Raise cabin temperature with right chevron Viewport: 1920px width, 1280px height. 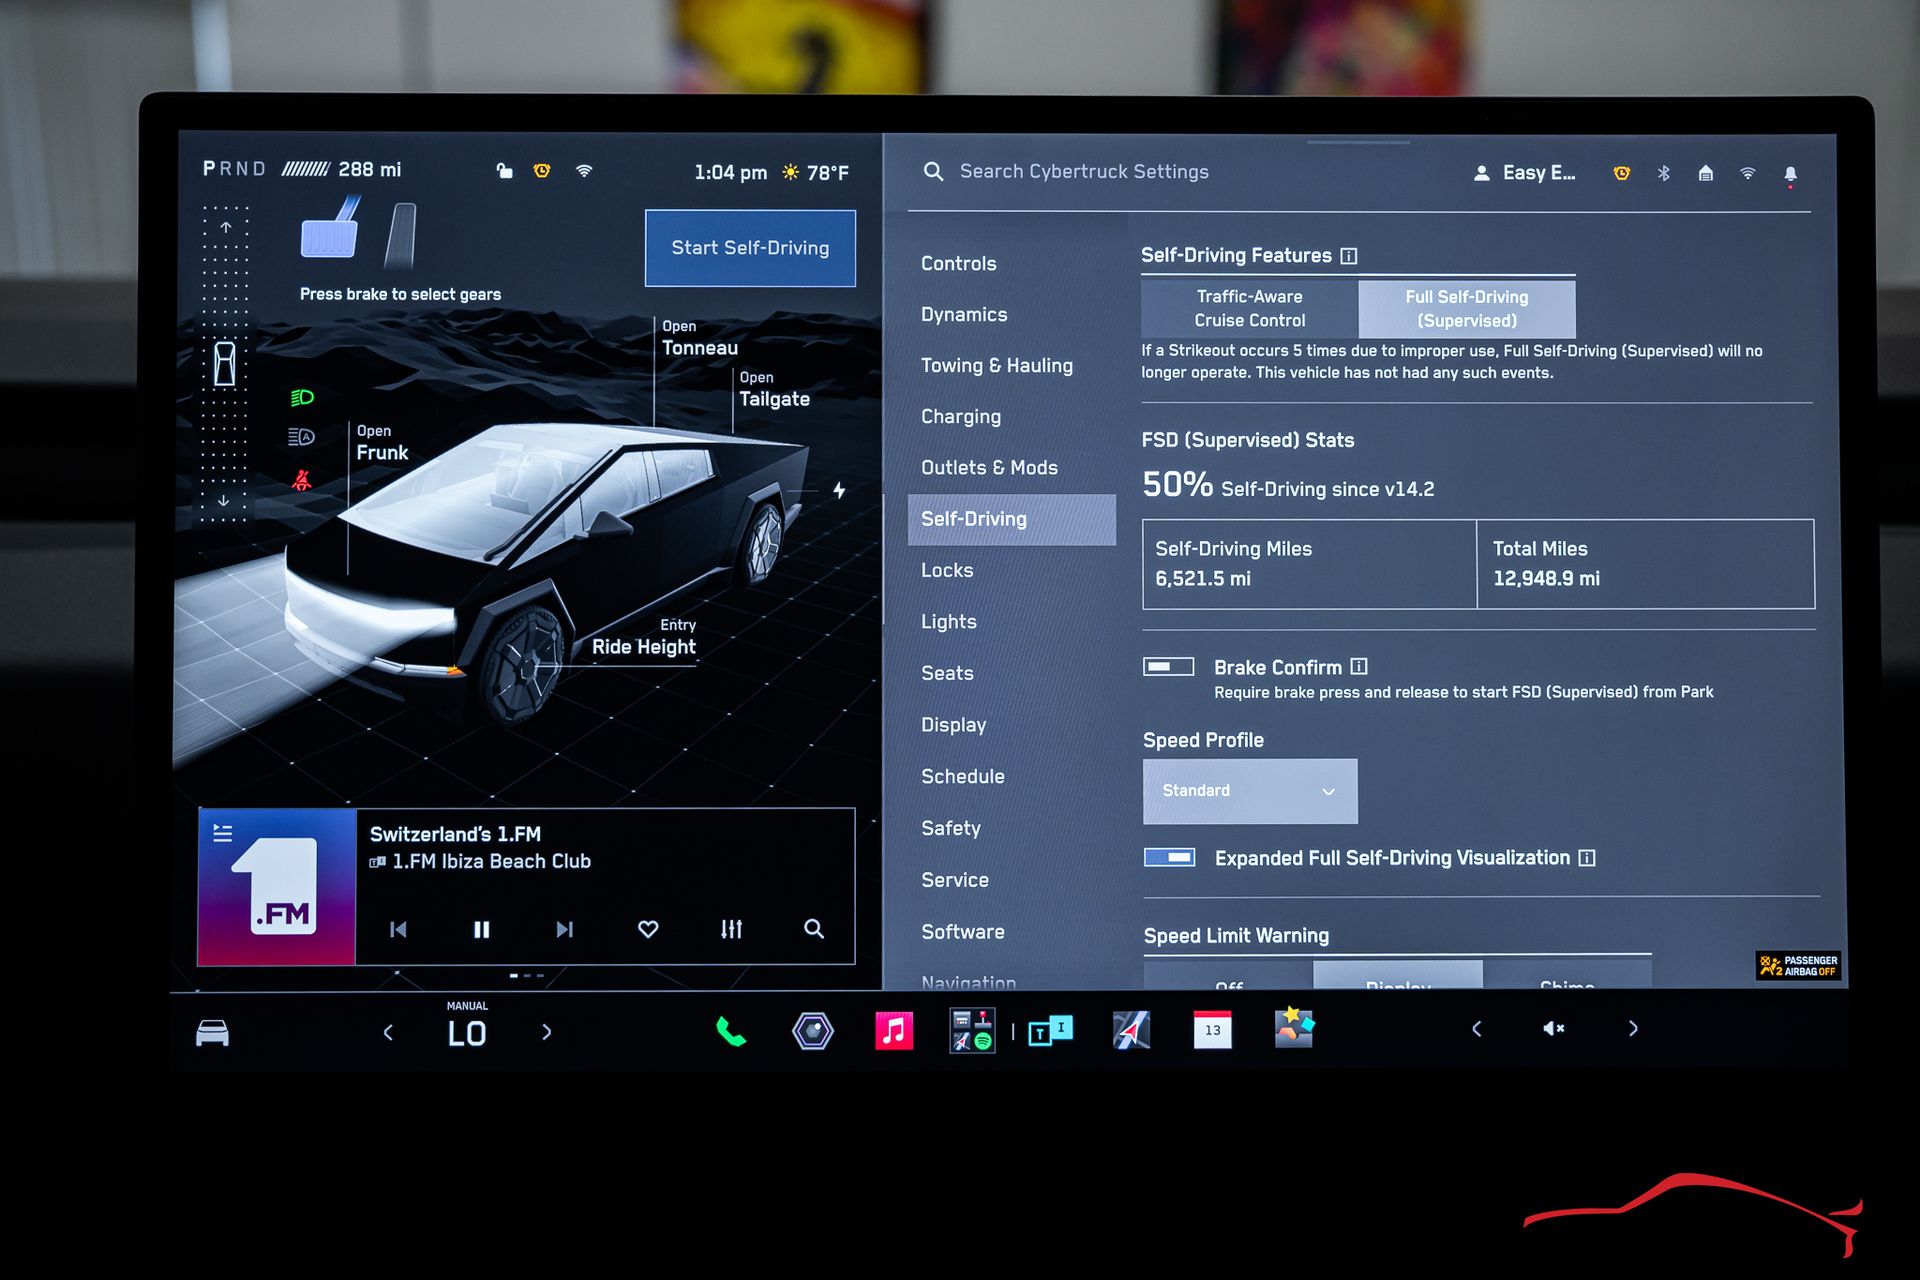pyautogui.click(x=547, y=1032)
